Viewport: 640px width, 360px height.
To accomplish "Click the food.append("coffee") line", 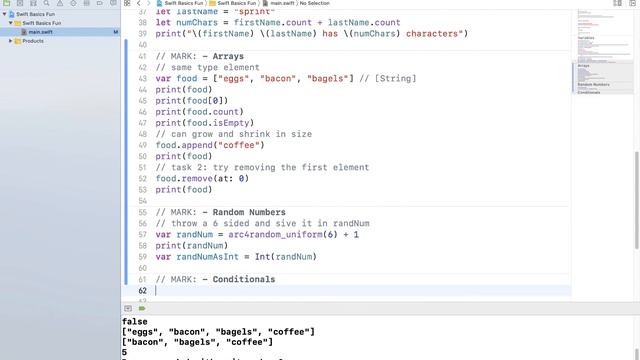I will pyautogui.click(x=210, y=145).
